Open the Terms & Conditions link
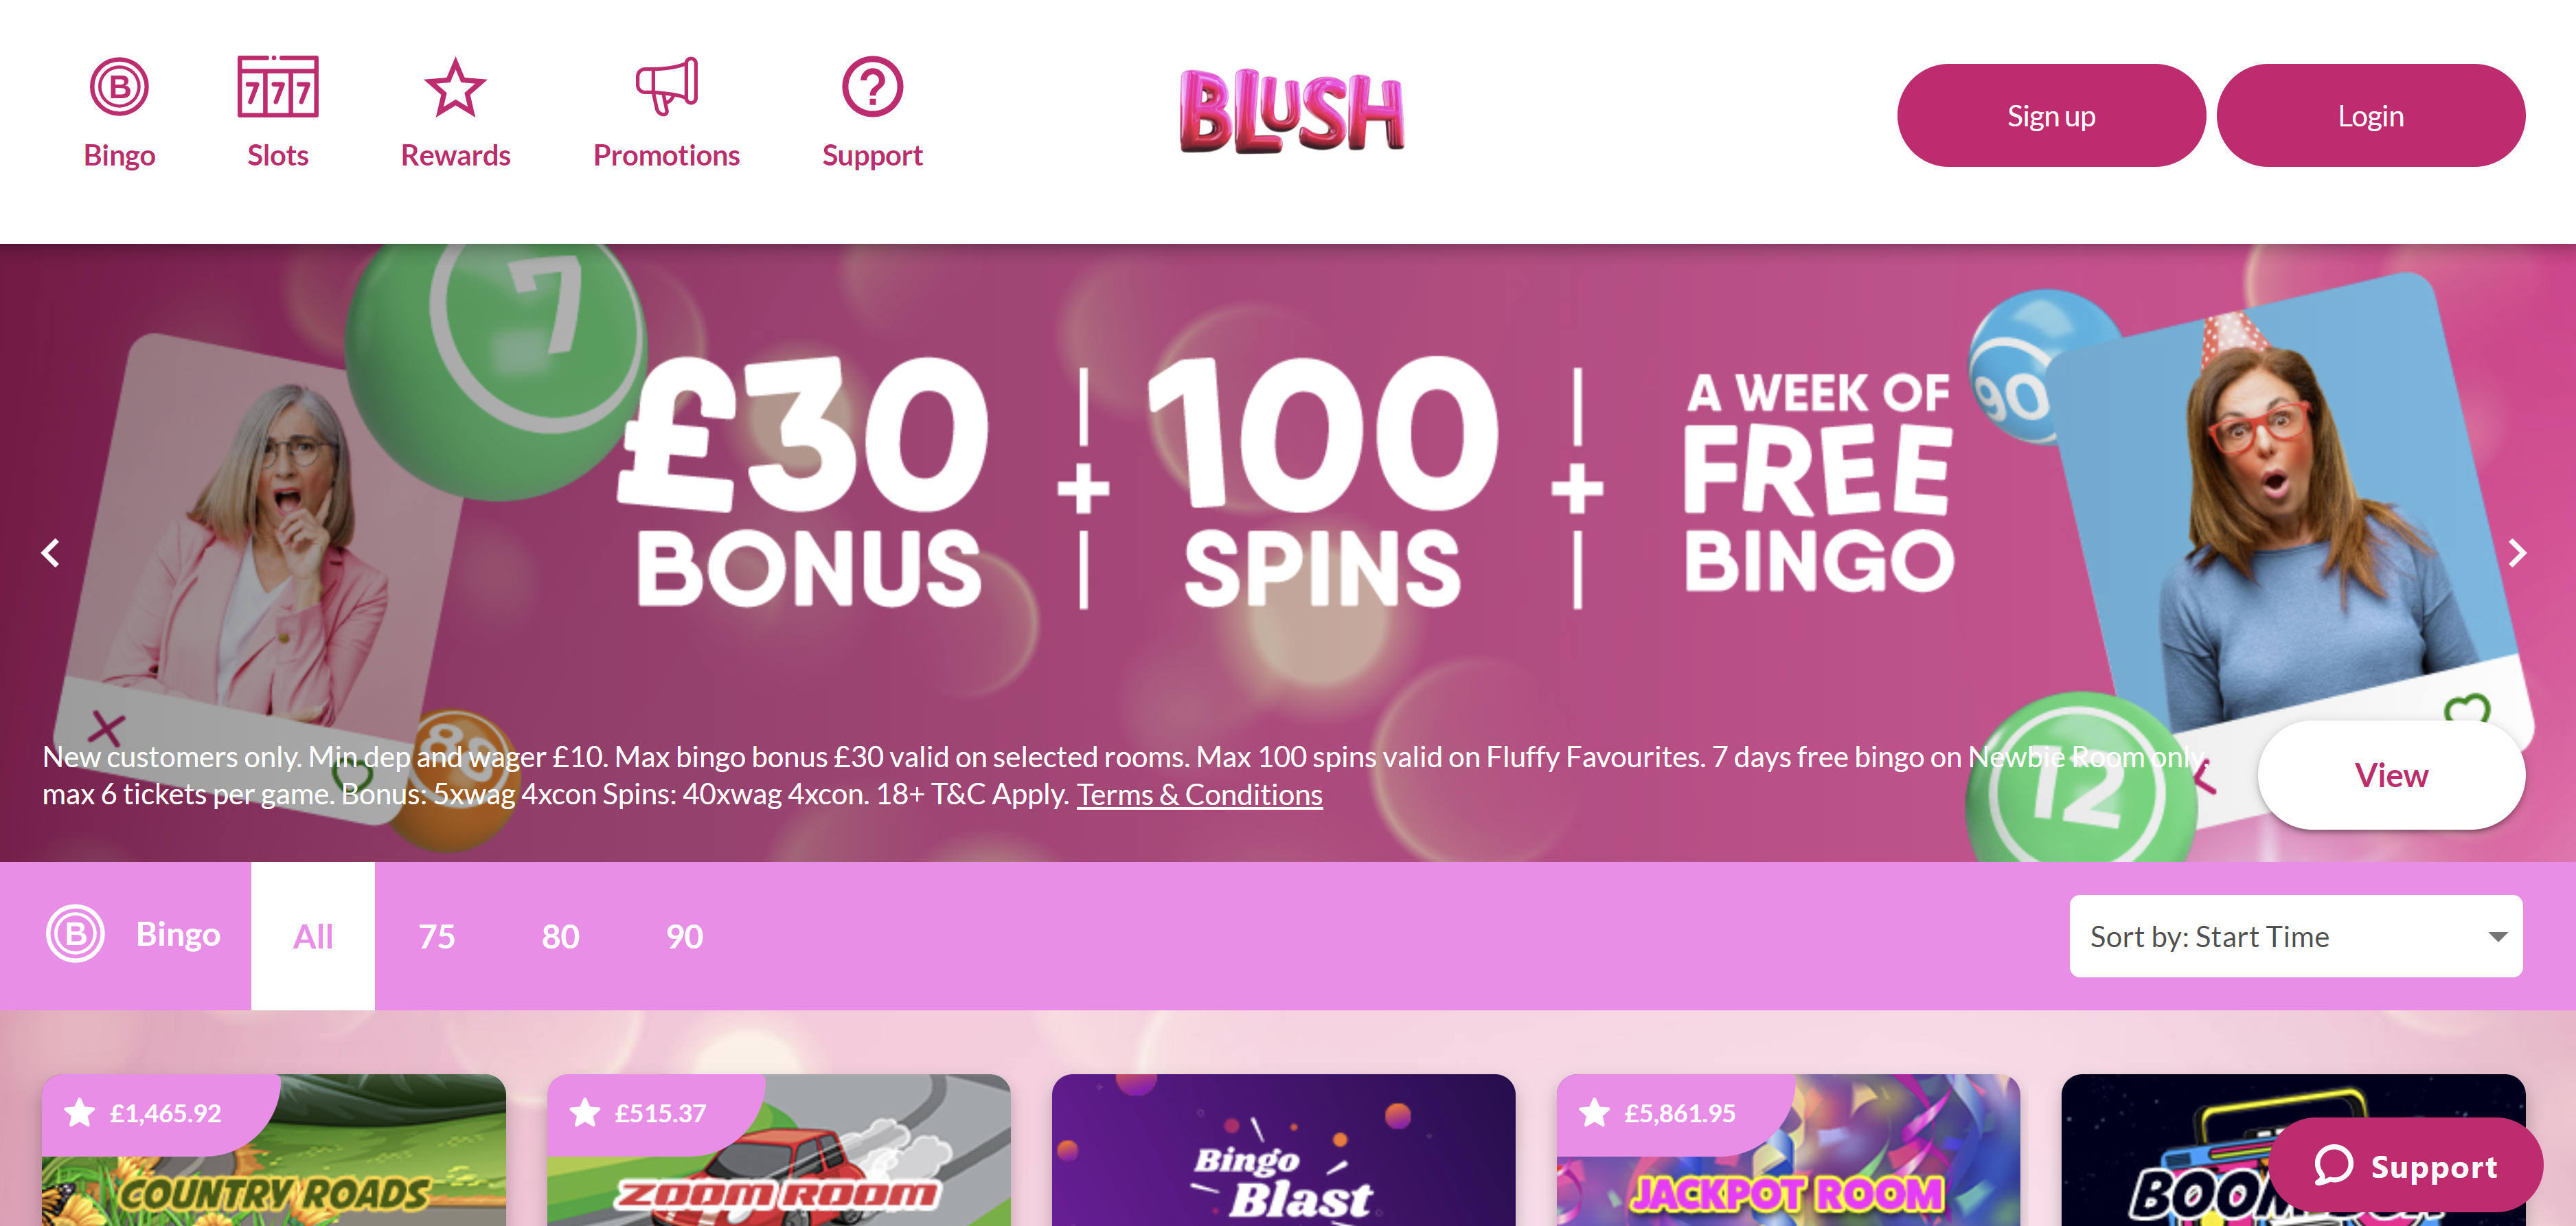 pyautogui.click(x=1199, y=795)
